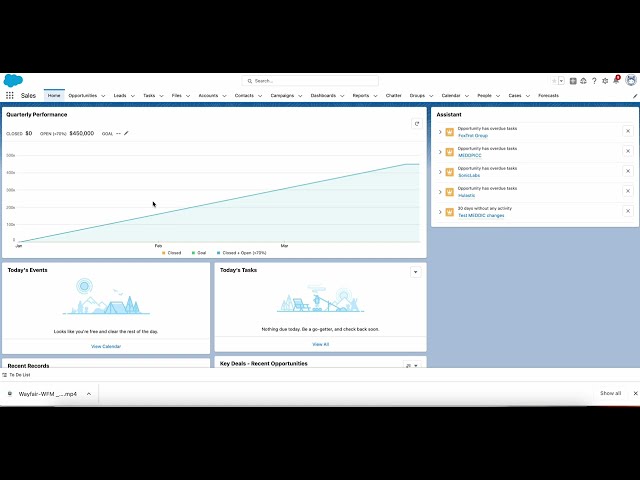Toggle the Closed legend series
Image resolution: width=640 pixels, height=480 pixels.
coord(171,253)
